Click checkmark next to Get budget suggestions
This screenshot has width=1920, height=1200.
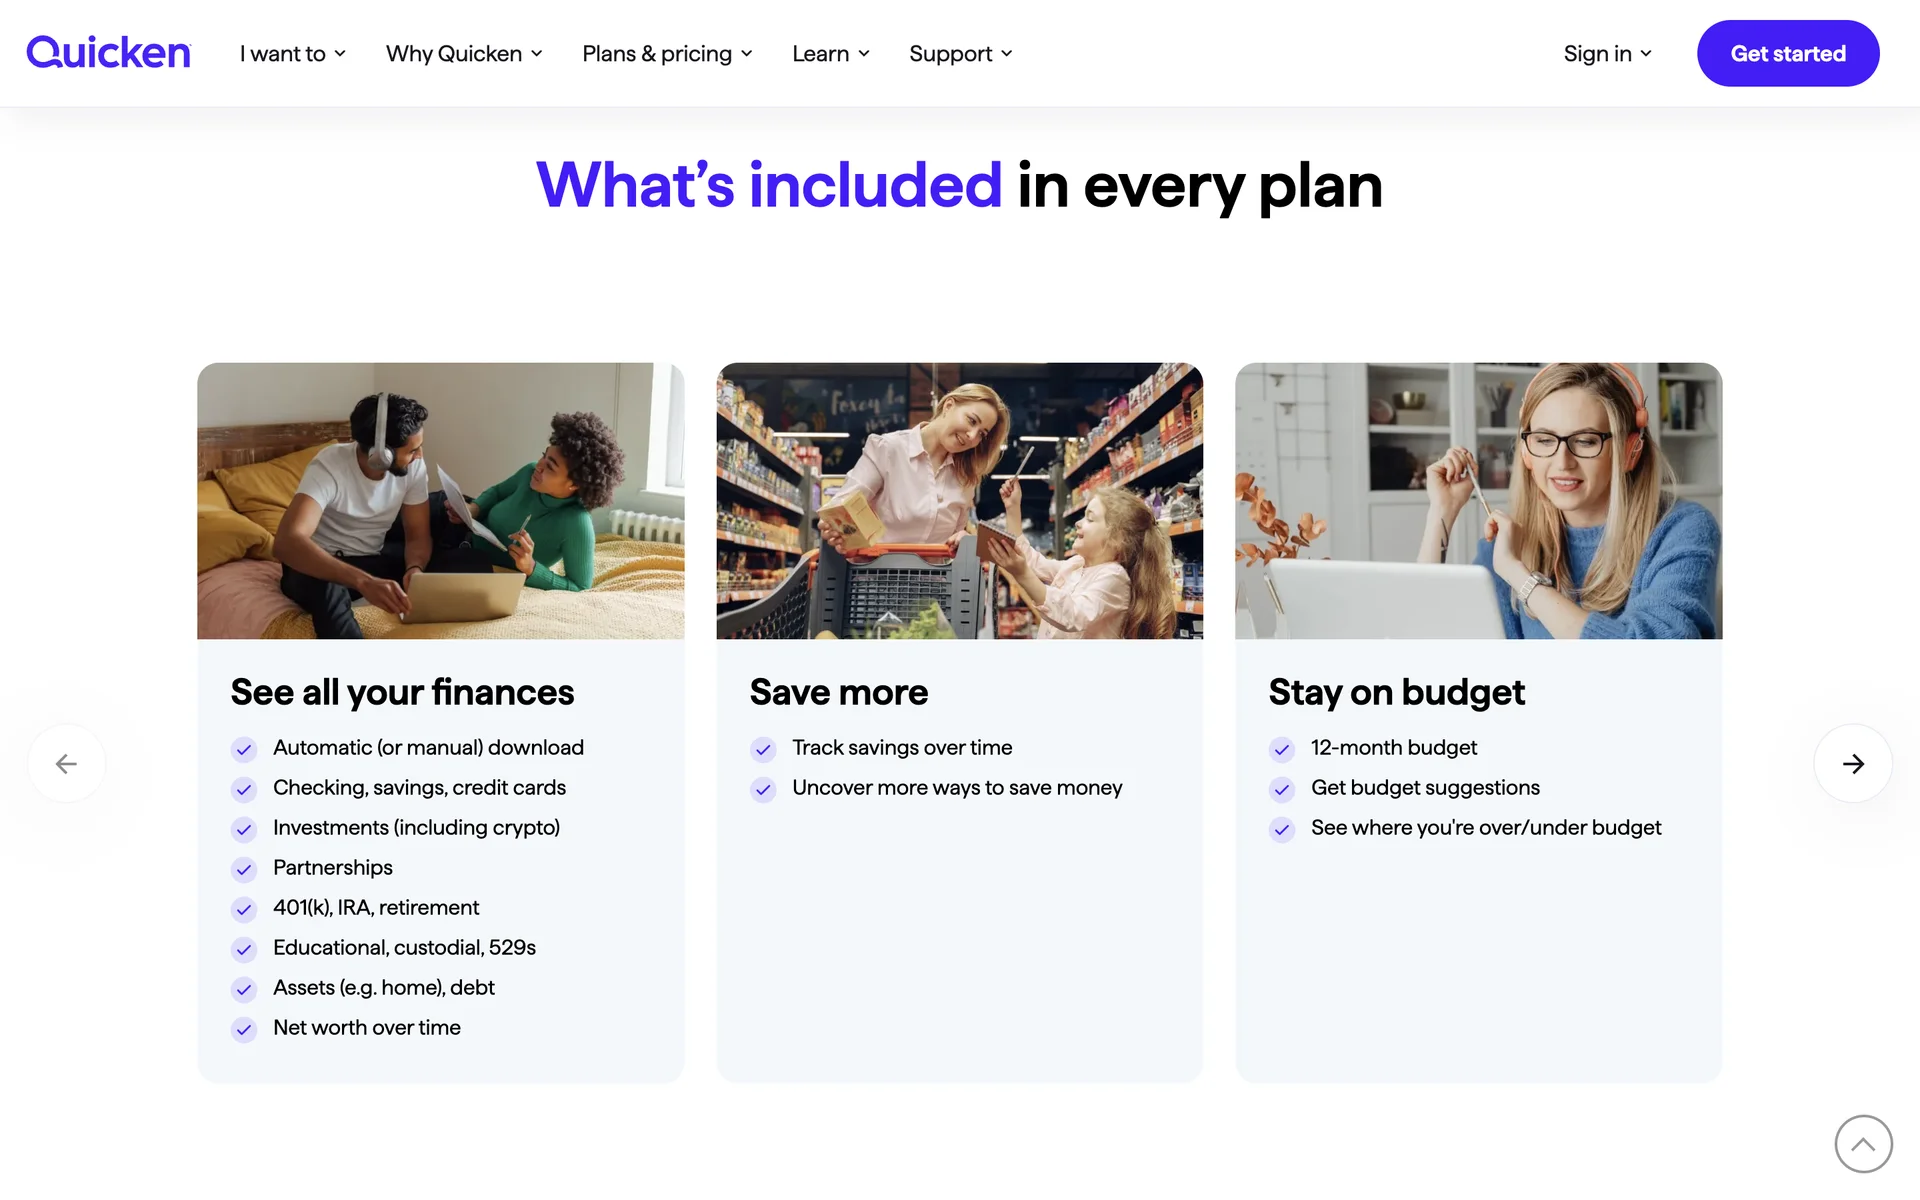1282,789
